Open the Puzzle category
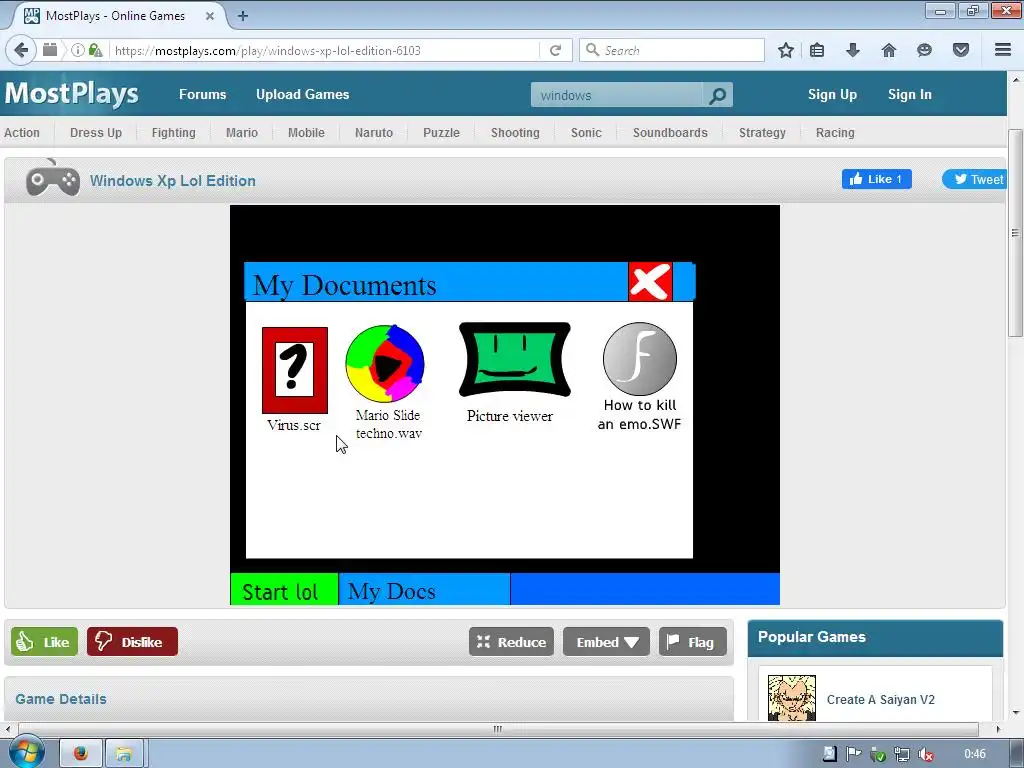The image size is (1024, 768). pyautogui.click(x=441, y=133)
